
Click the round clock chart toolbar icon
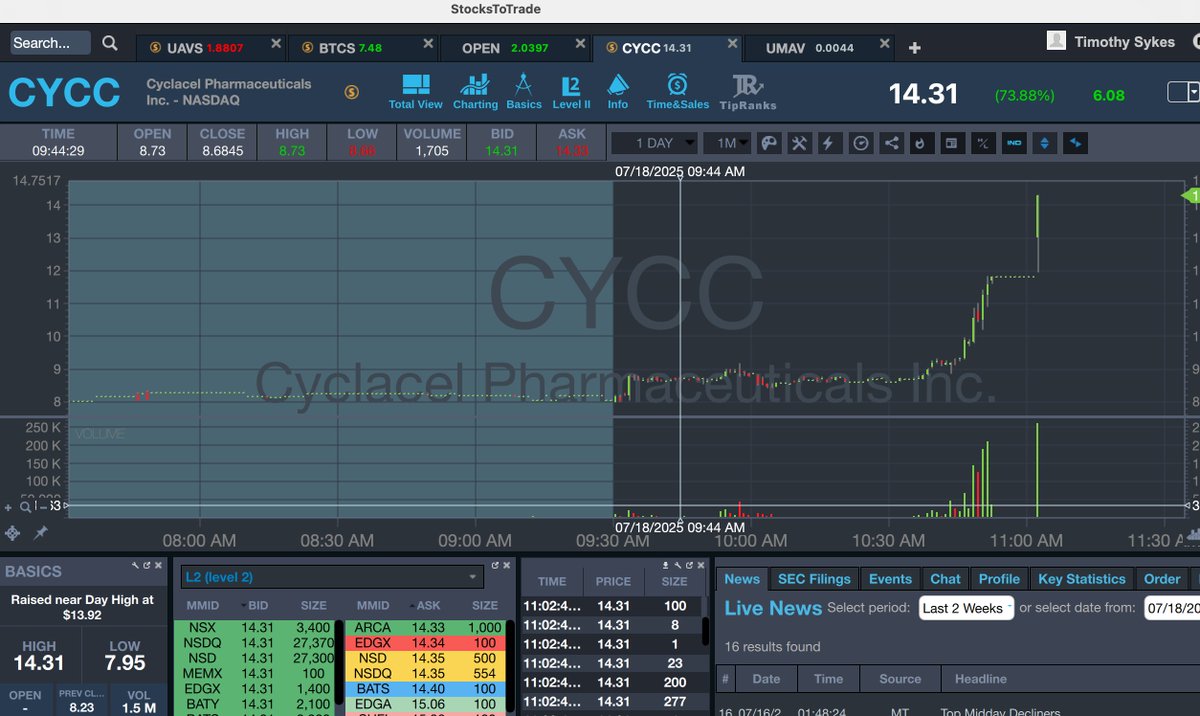pos(860,143)
